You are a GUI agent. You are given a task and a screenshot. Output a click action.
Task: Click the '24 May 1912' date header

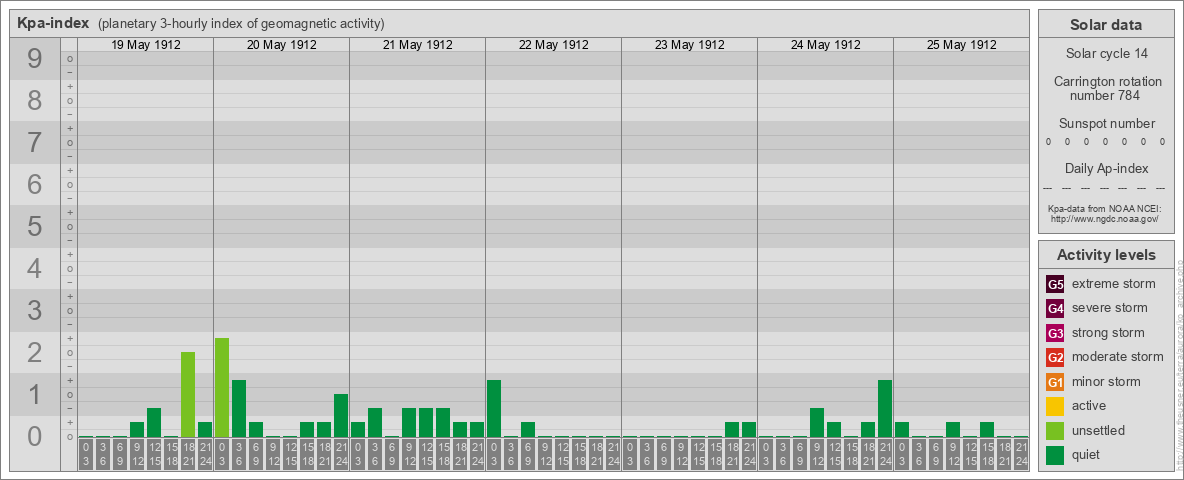pyautogui.click(x=825, y=45)
